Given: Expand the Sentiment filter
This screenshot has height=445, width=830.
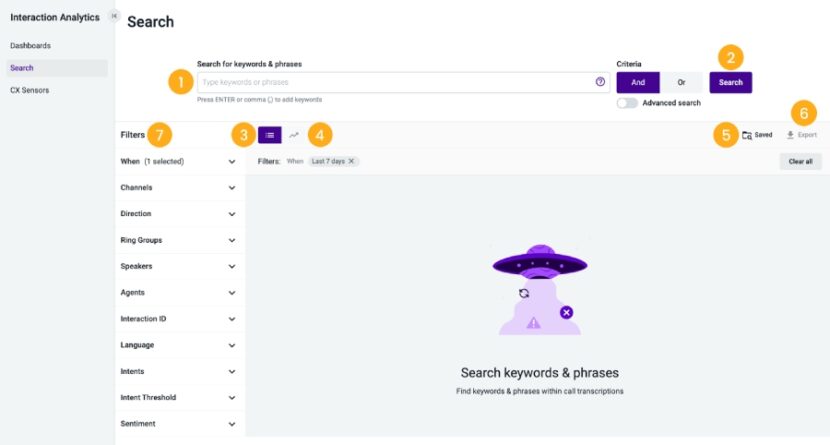Looking at the screenshot, I should click(178, 424).
